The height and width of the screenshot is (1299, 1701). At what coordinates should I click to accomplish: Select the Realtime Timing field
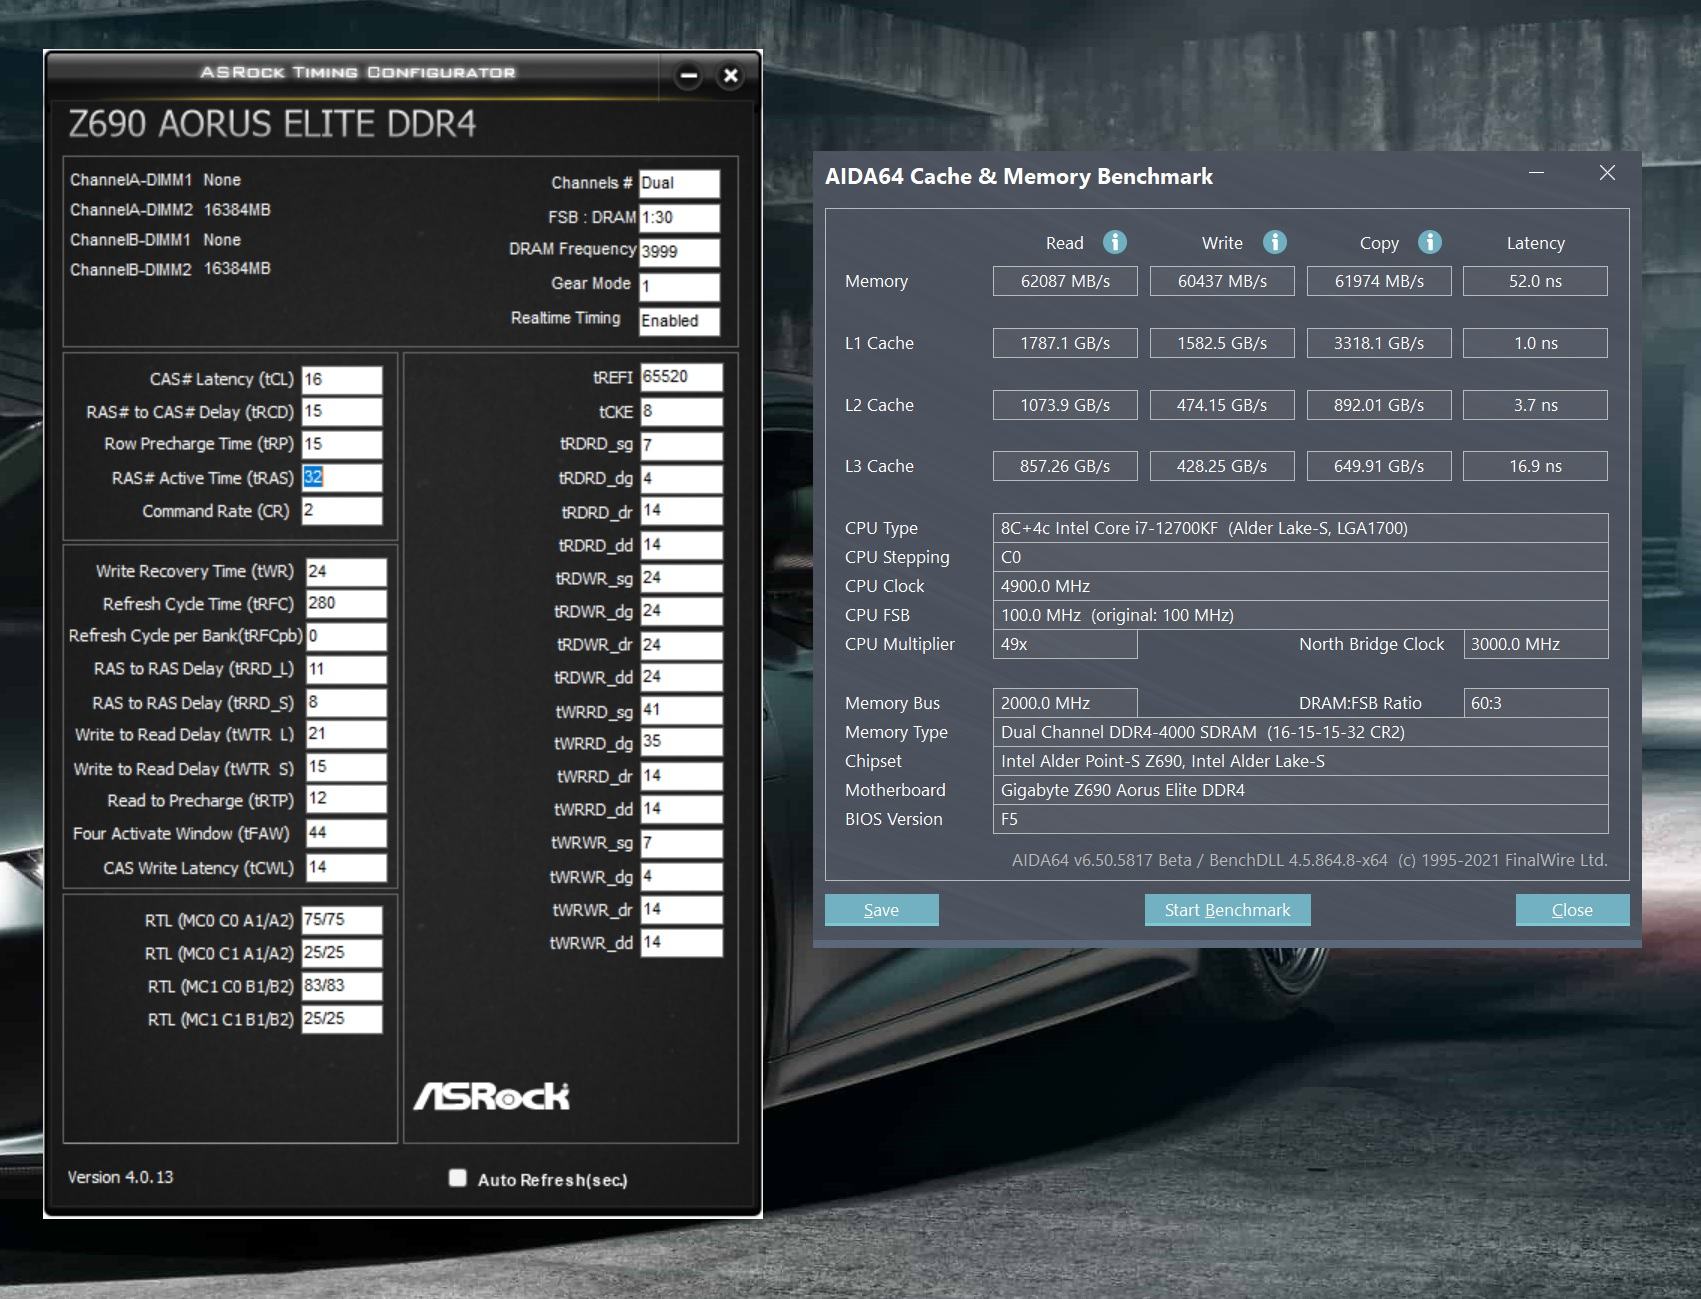pos(679,321)
